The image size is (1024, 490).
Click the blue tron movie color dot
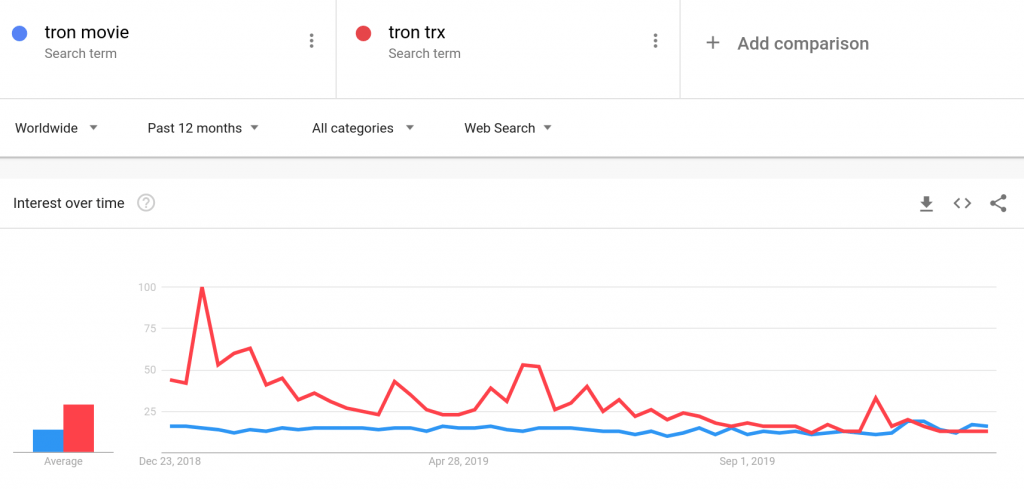(20, 33)
